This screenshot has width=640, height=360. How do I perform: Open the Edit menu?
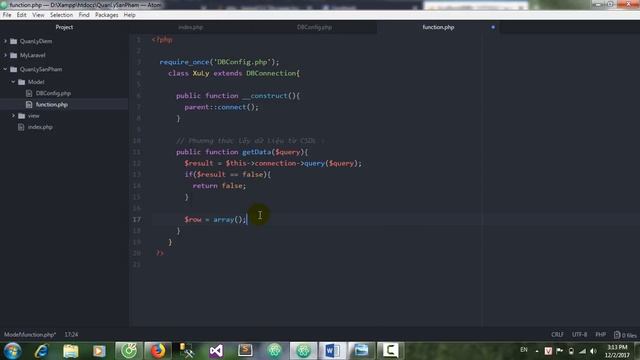coord(22,15)
